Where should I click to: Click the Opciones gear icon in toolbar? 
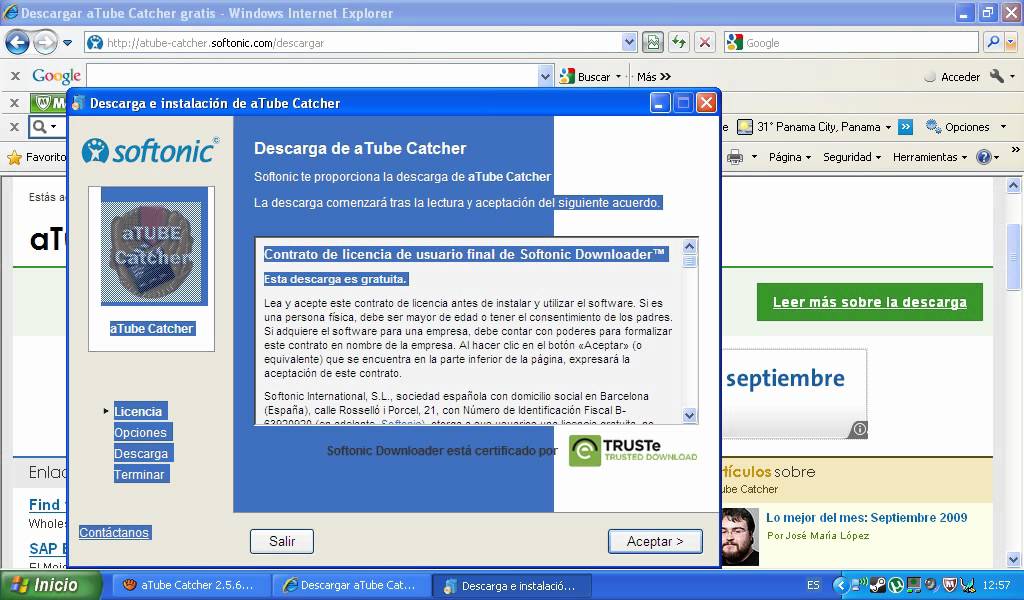(x=933, y=127)
